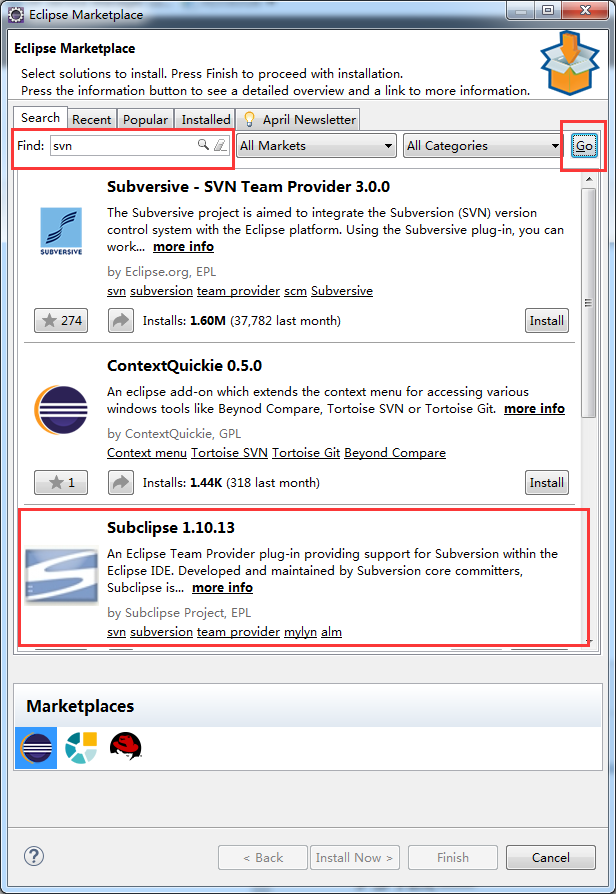The image size is (616, 894).
Task: Click the 'by Subclipse Project, EPL' text
Action: pos(179,612)
